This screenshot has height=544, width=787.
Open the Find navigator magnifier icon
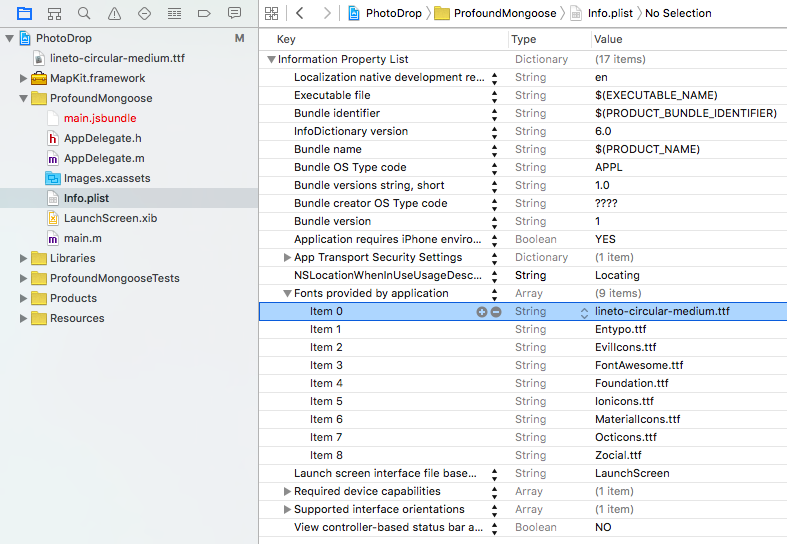pos(84,14)
